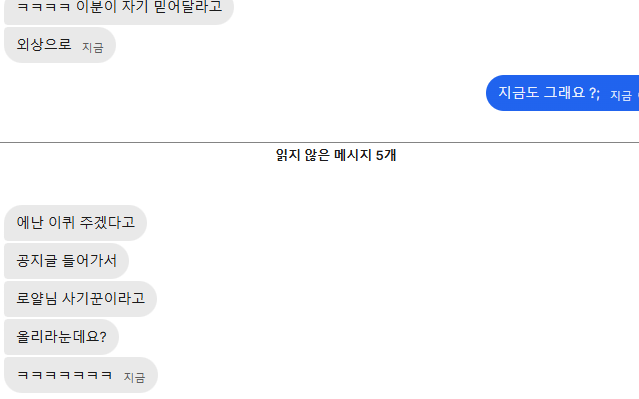
Task: Click the cut-off read indicator after blue bubble timestamp
Action: tap(637, 95)
